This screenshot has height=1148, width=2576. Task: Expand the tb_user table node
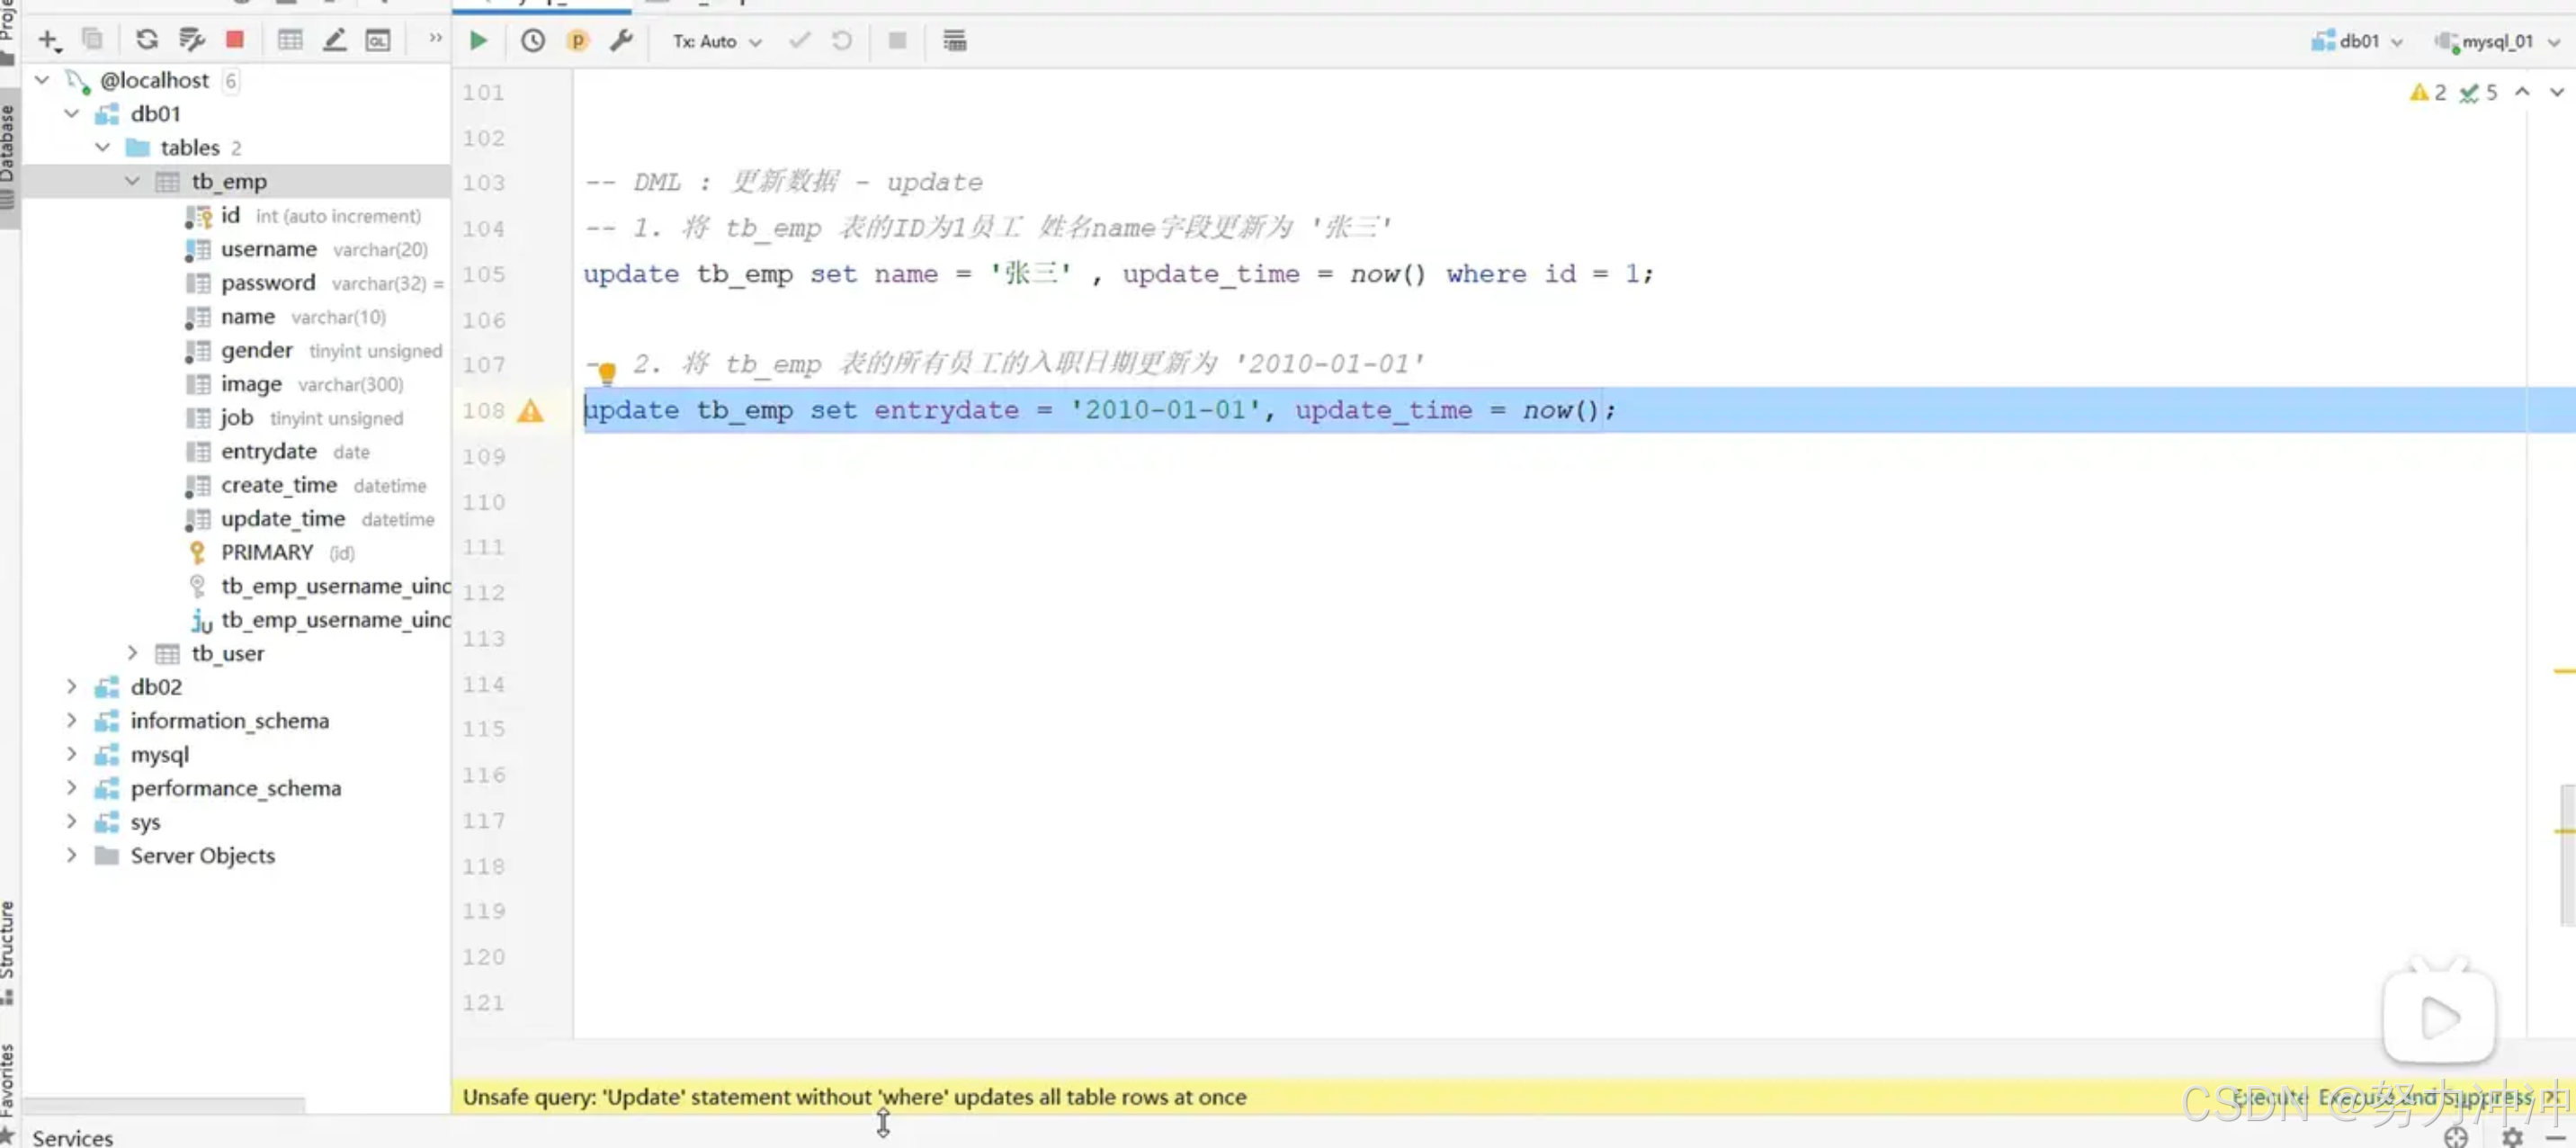pyautogui.click(x=132, y=653)
